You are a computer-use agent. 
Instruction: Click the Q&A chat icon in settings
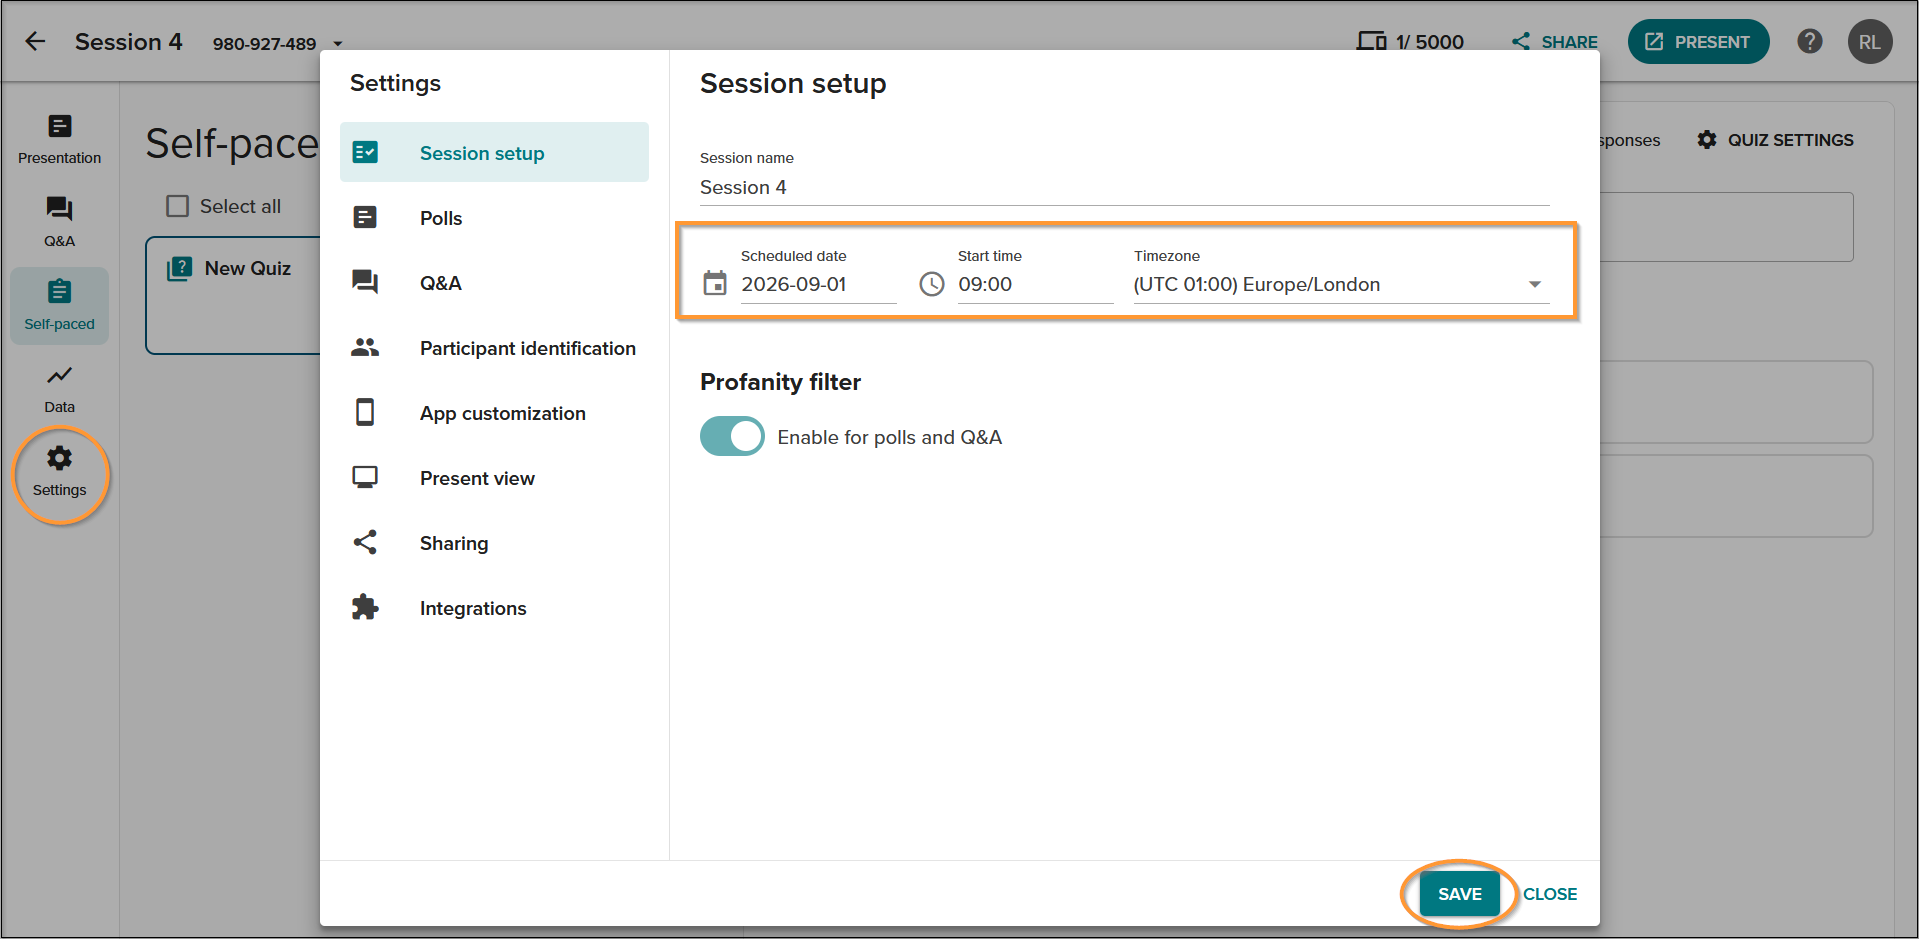pos(365,282)
